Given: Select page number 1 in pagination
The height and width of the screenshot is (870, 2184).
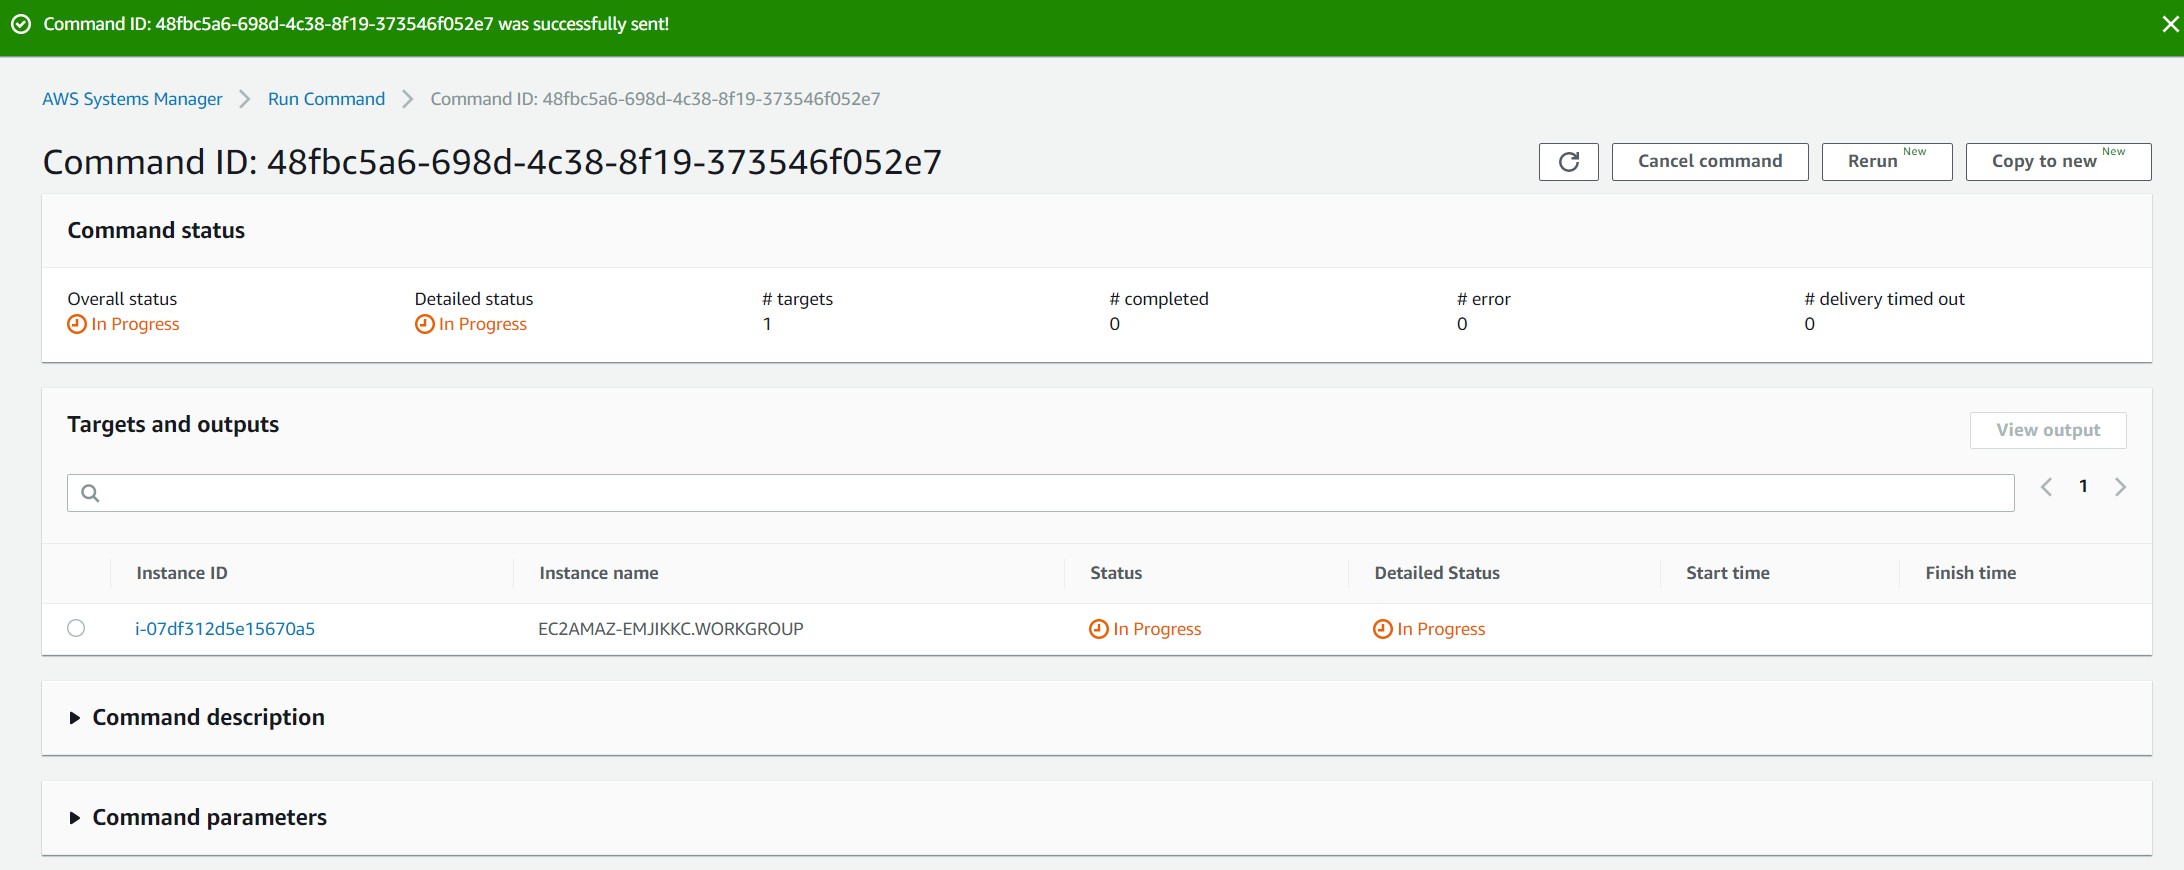Looking at the screenshot, I should pos(2083,486).
